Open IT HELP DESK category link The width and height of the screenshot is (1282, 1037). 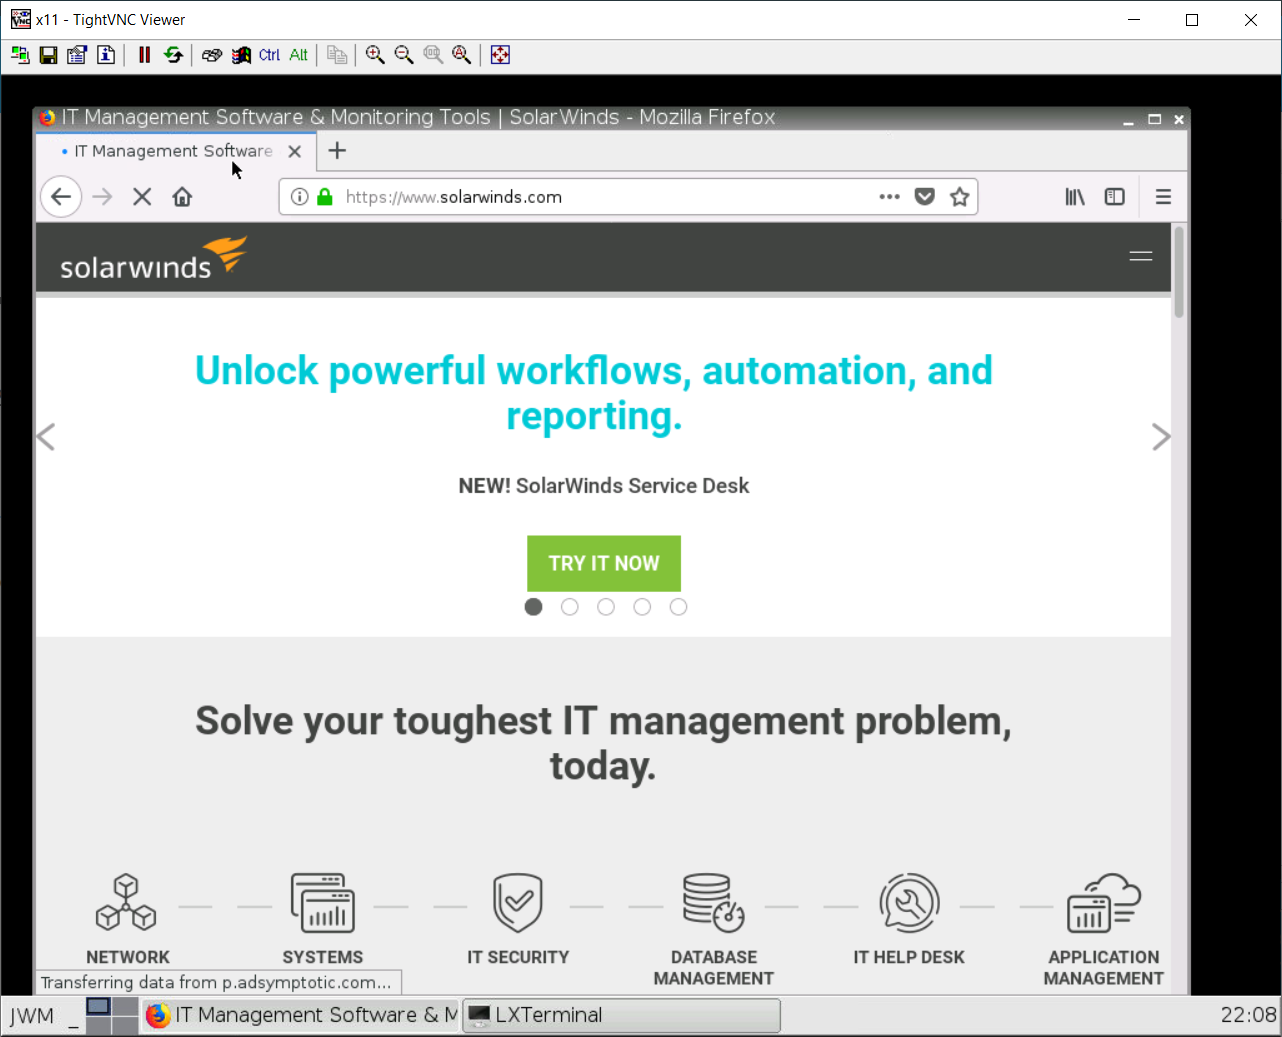tap(909, 957)
